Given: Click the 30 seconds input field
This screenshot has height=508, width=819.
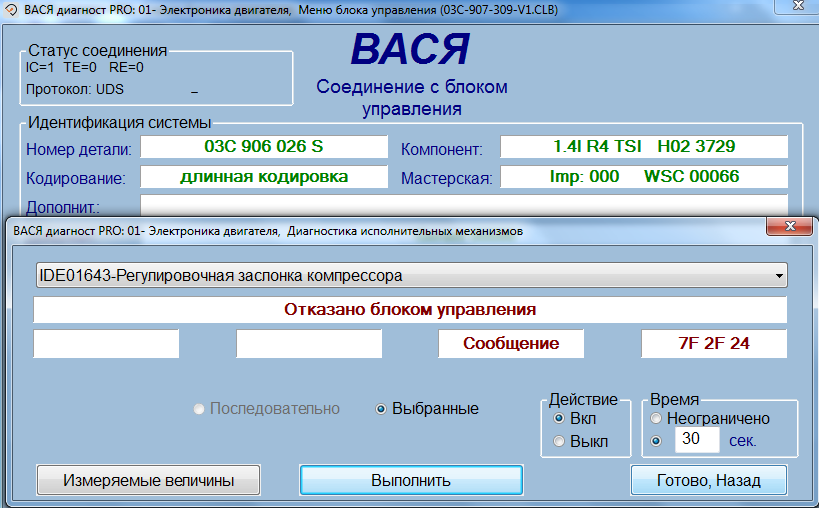Looking at the screenshot, I should coord(695,440).
